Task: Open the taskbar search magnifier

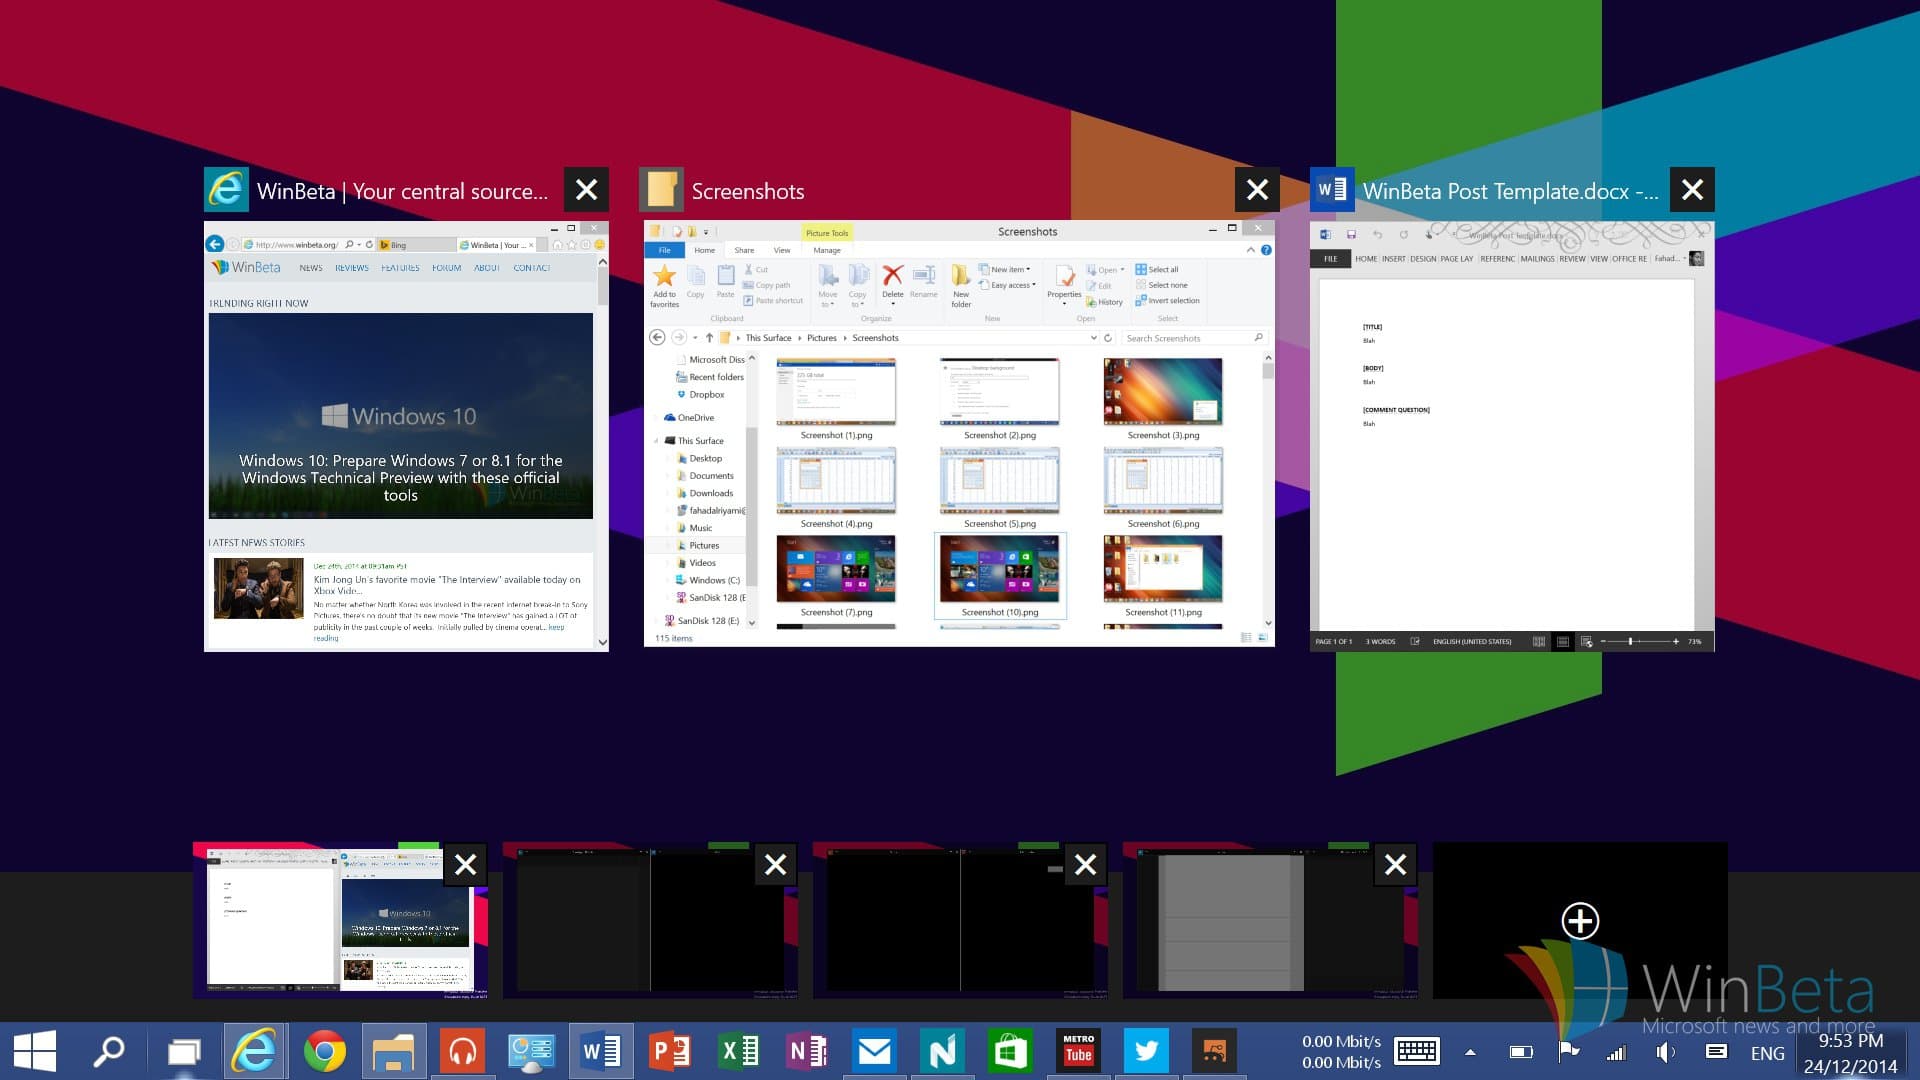Action: point(108,1051)
